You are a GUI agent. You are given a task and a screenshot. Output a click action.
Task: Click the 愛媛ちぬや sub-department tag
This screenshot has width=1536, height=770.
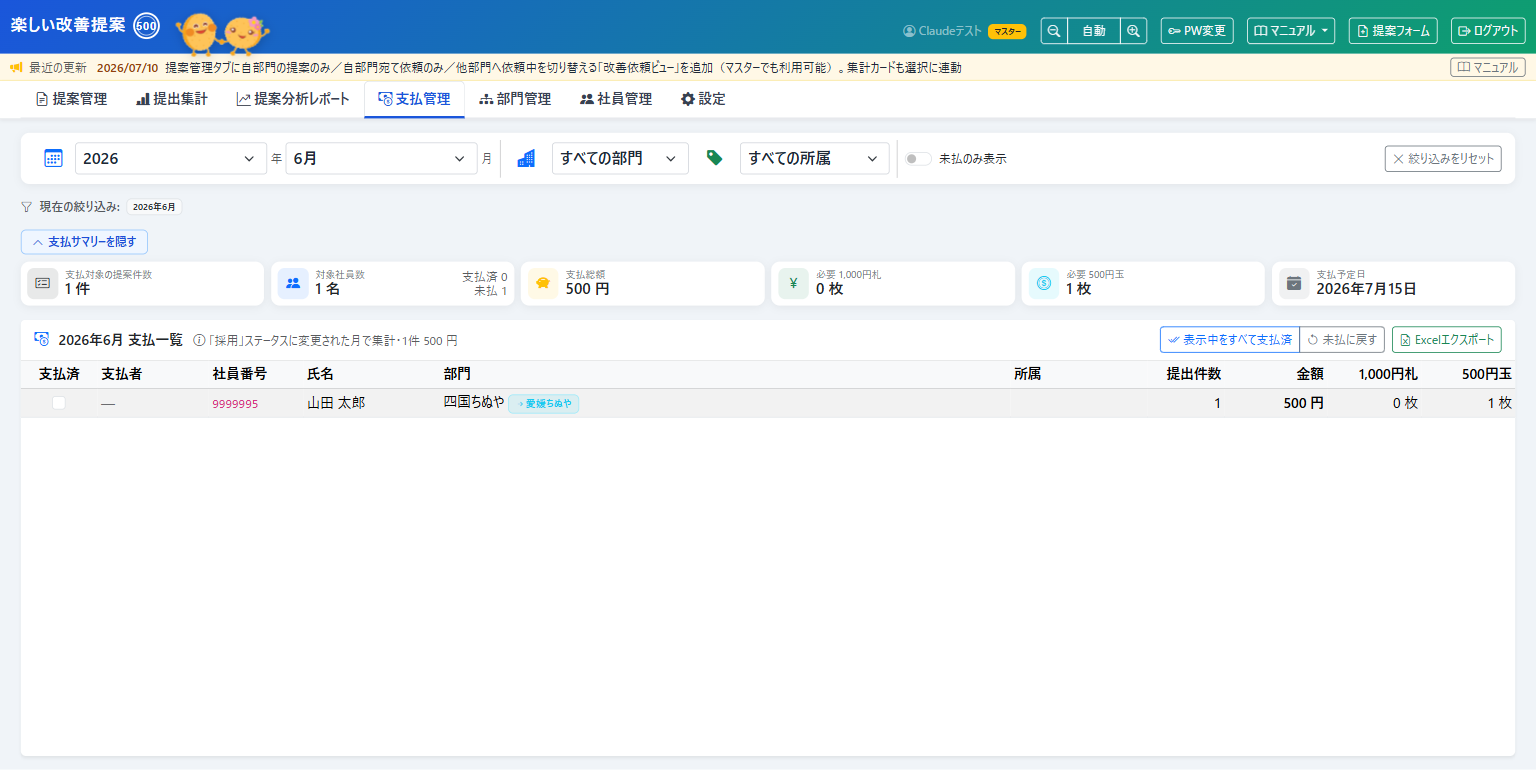(544, 403)
